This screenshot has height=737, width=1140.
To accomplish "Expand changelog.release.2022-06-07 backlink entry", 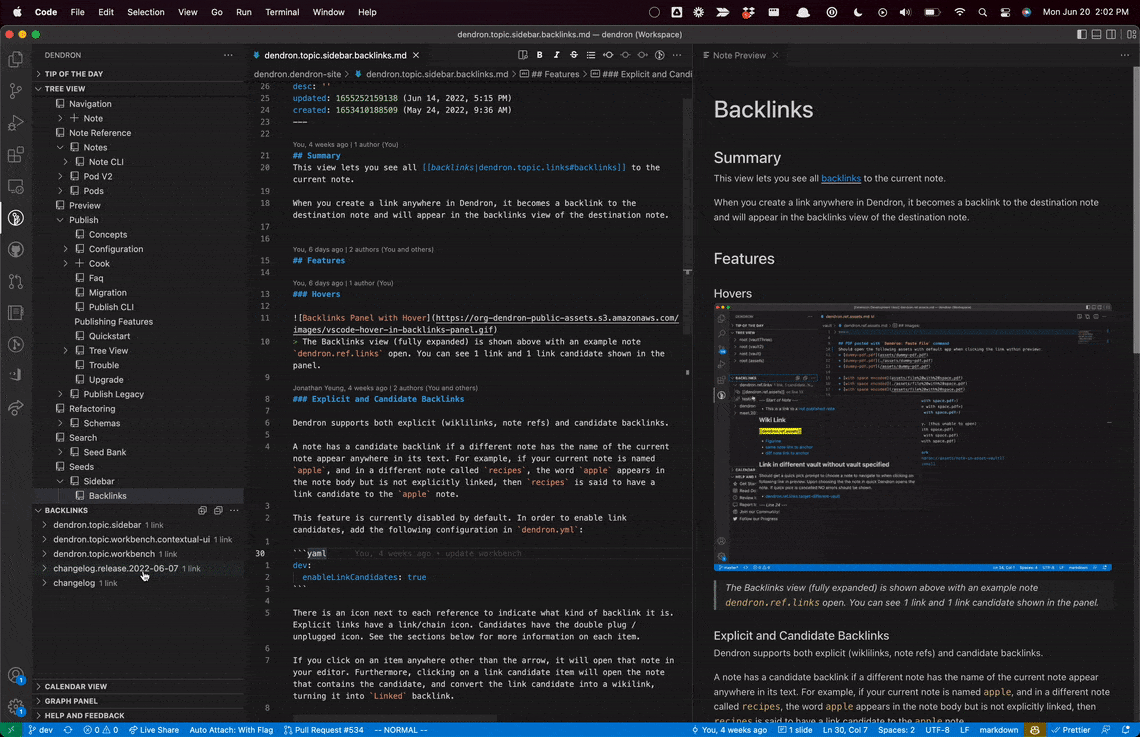I will coord(45,568).
